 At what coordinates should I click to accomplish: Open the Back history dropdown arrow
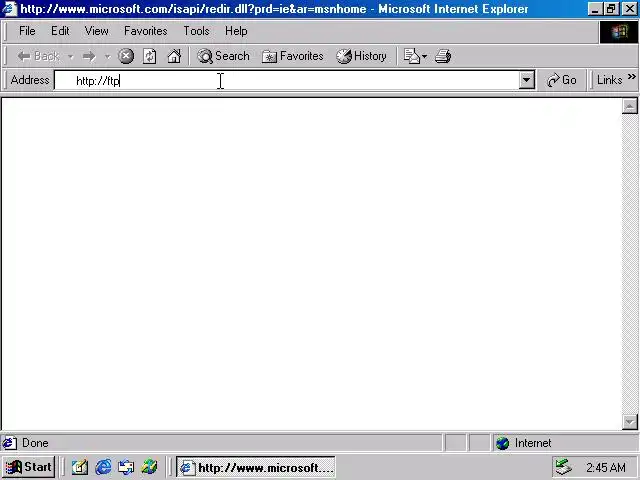pyautogui.click(x=71, y=56)
